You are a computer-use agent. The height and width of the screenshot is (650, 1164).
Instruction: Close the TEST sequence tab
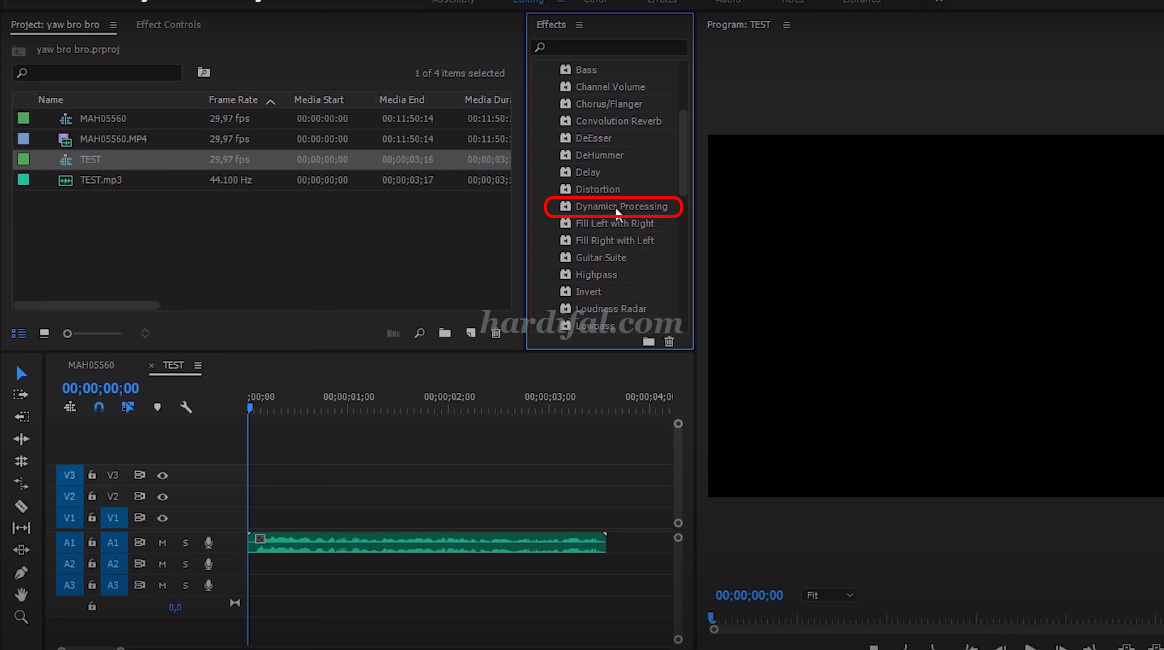(x=151, y=365)
